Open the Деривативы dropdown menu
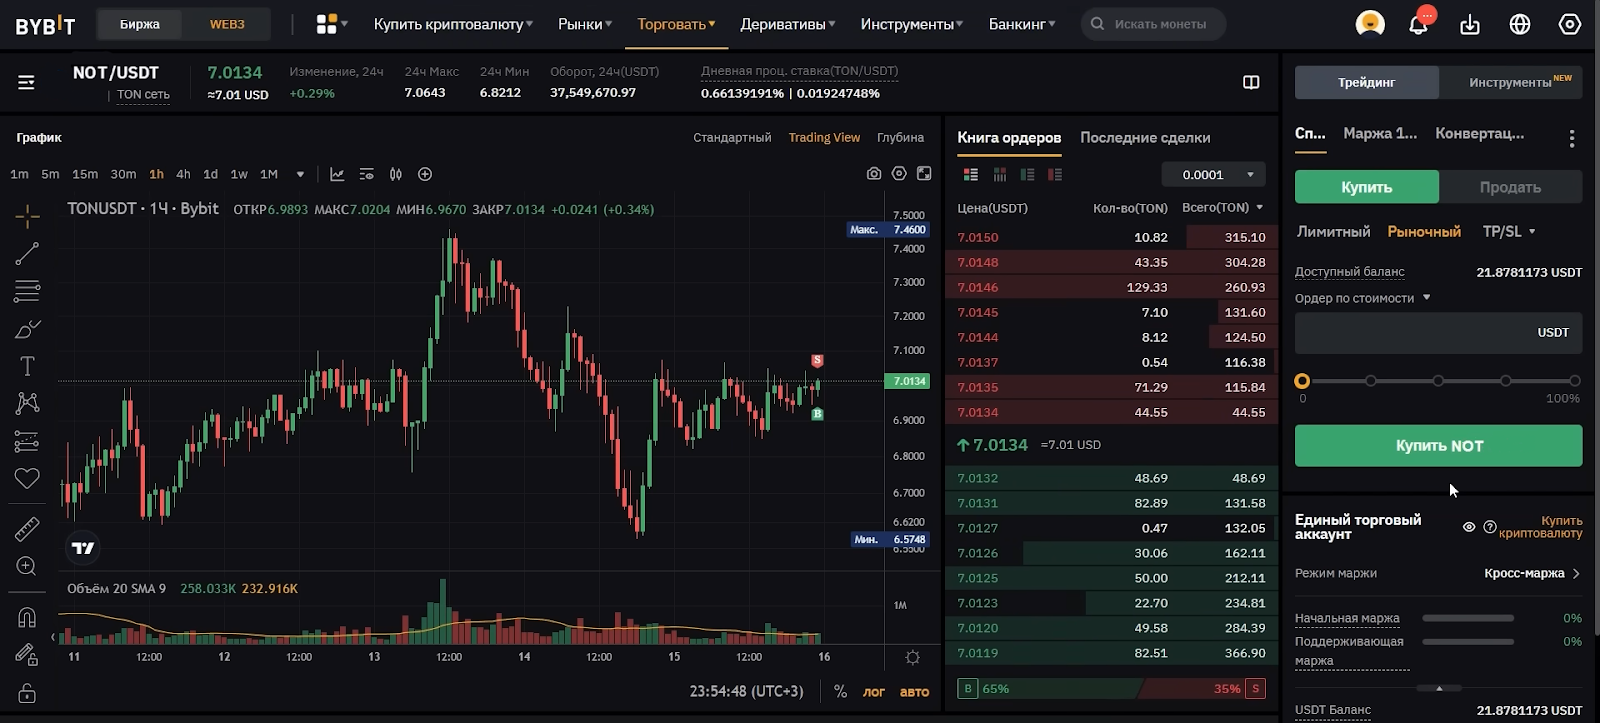The image size is (1600, 723). click(787, 24)
